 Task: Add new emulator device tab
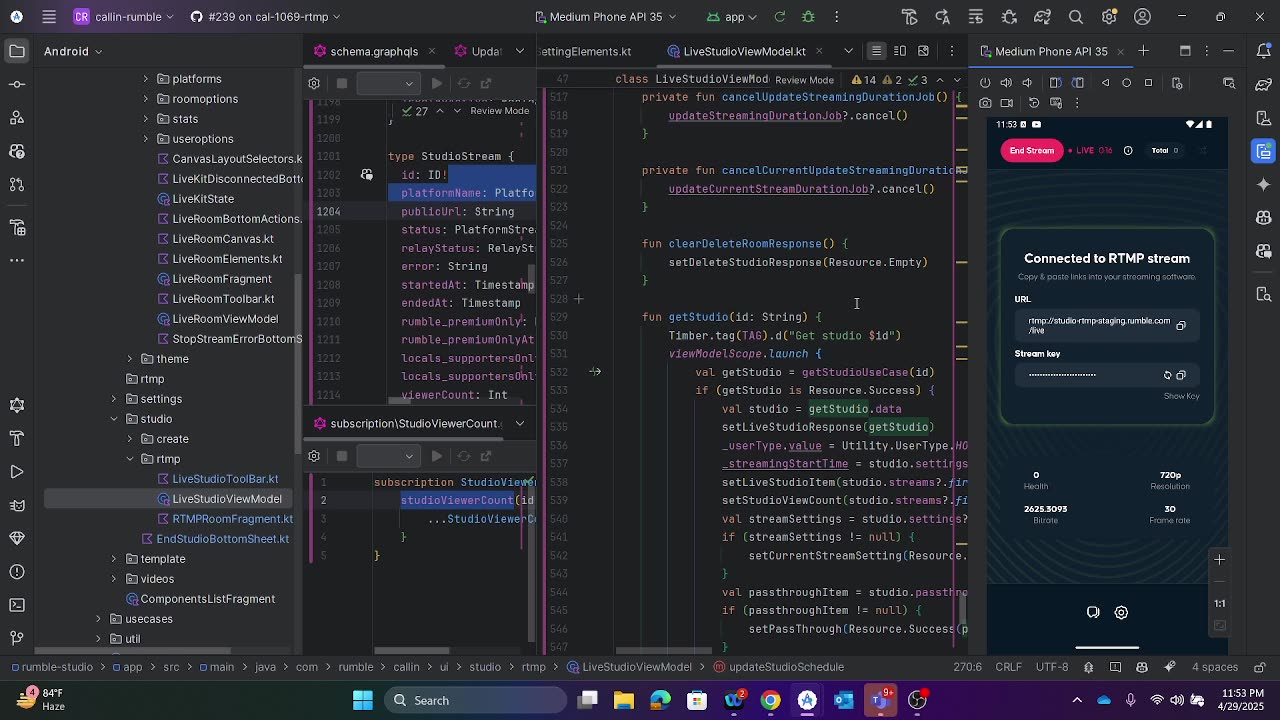1143,51
